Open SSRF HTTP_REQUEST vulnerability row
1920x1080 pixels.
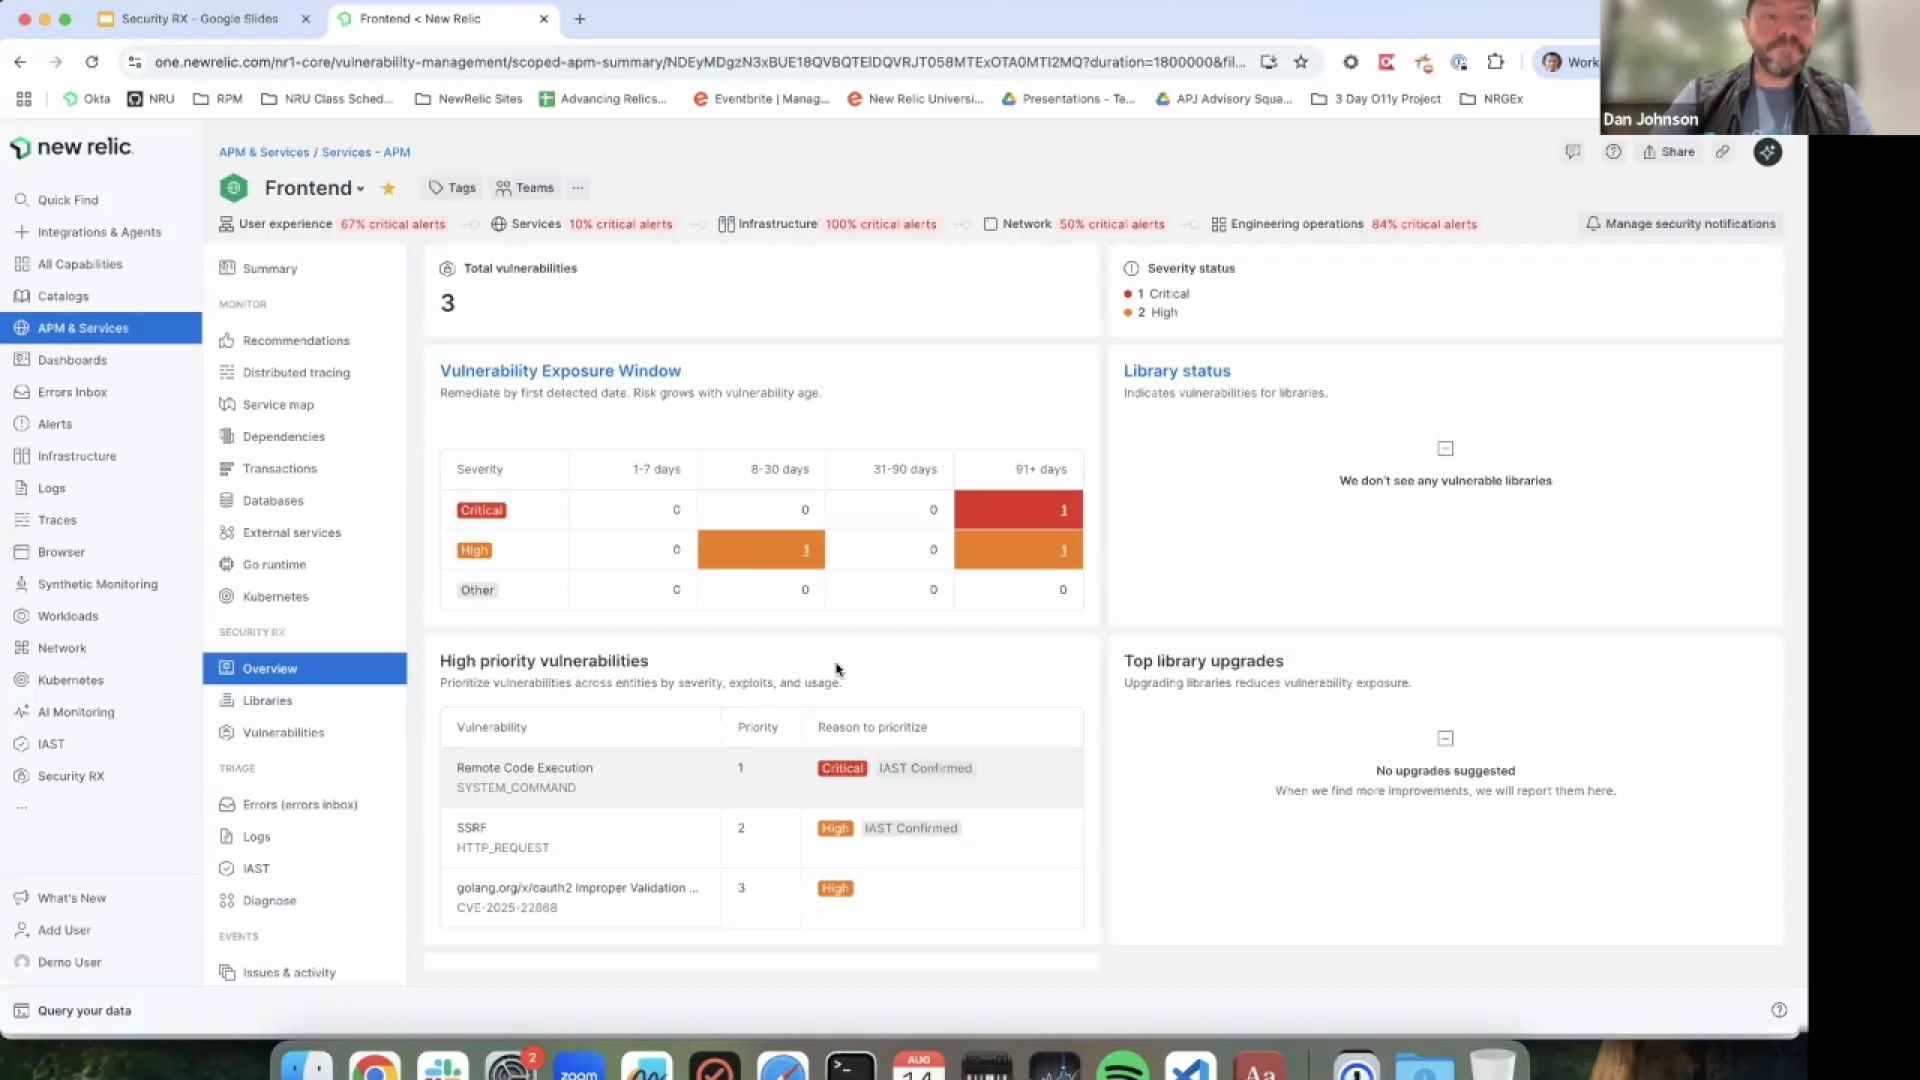point(761,838)
